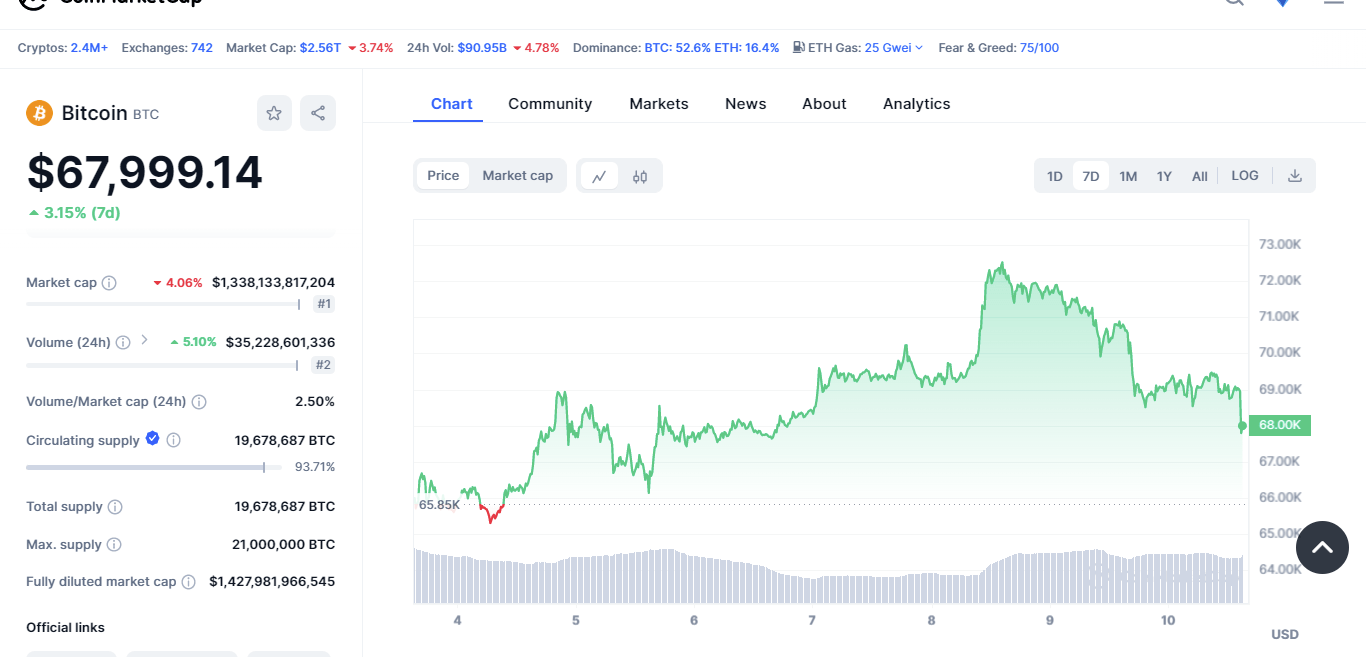1366x657 pixels.
Task: Switch to the Analytics tab
Action: [917, 104]
